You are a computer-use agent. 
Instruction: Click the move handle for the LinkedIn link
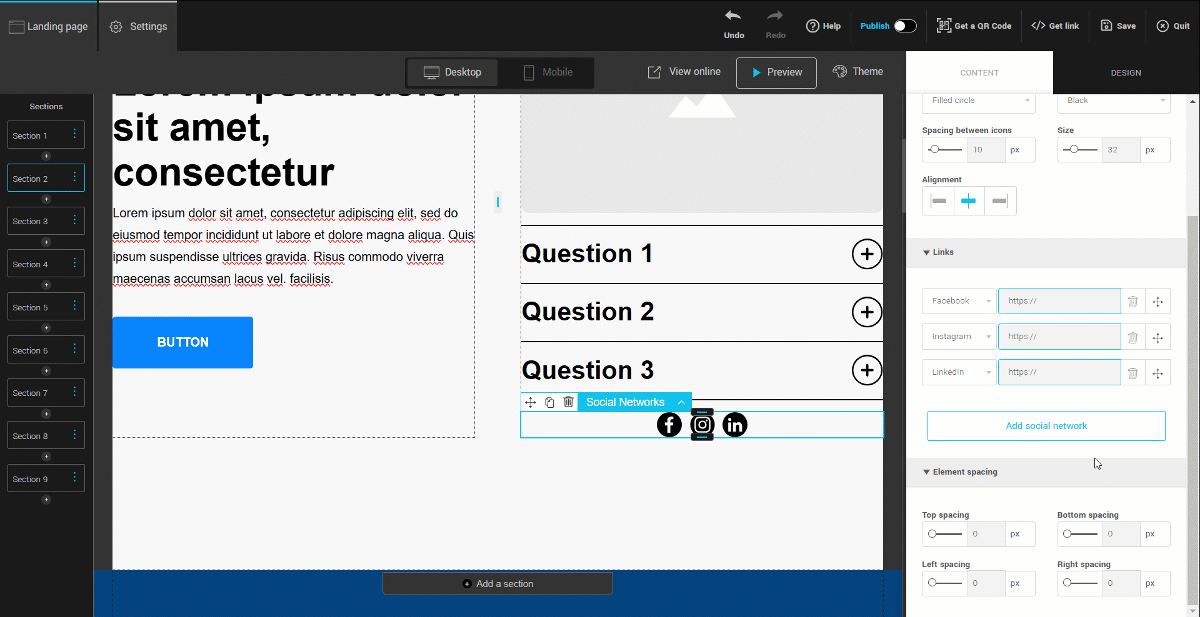pos(1157,373)
